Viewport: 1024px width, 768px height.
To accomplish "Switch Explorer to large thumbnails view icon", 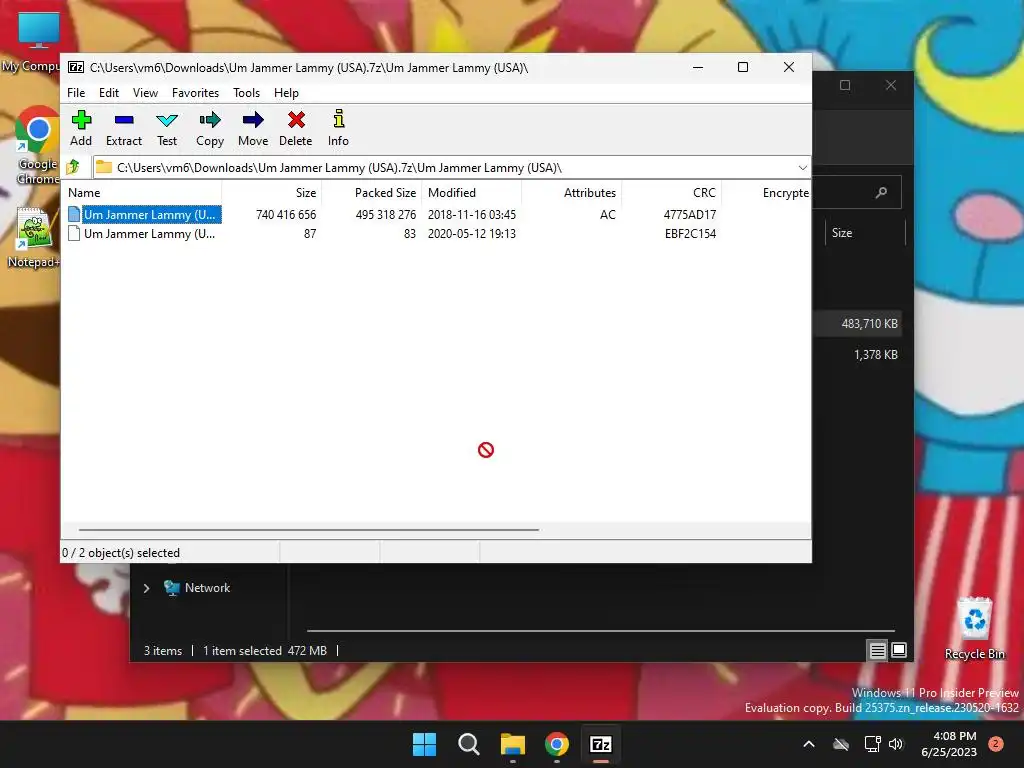I will [899, 650].
